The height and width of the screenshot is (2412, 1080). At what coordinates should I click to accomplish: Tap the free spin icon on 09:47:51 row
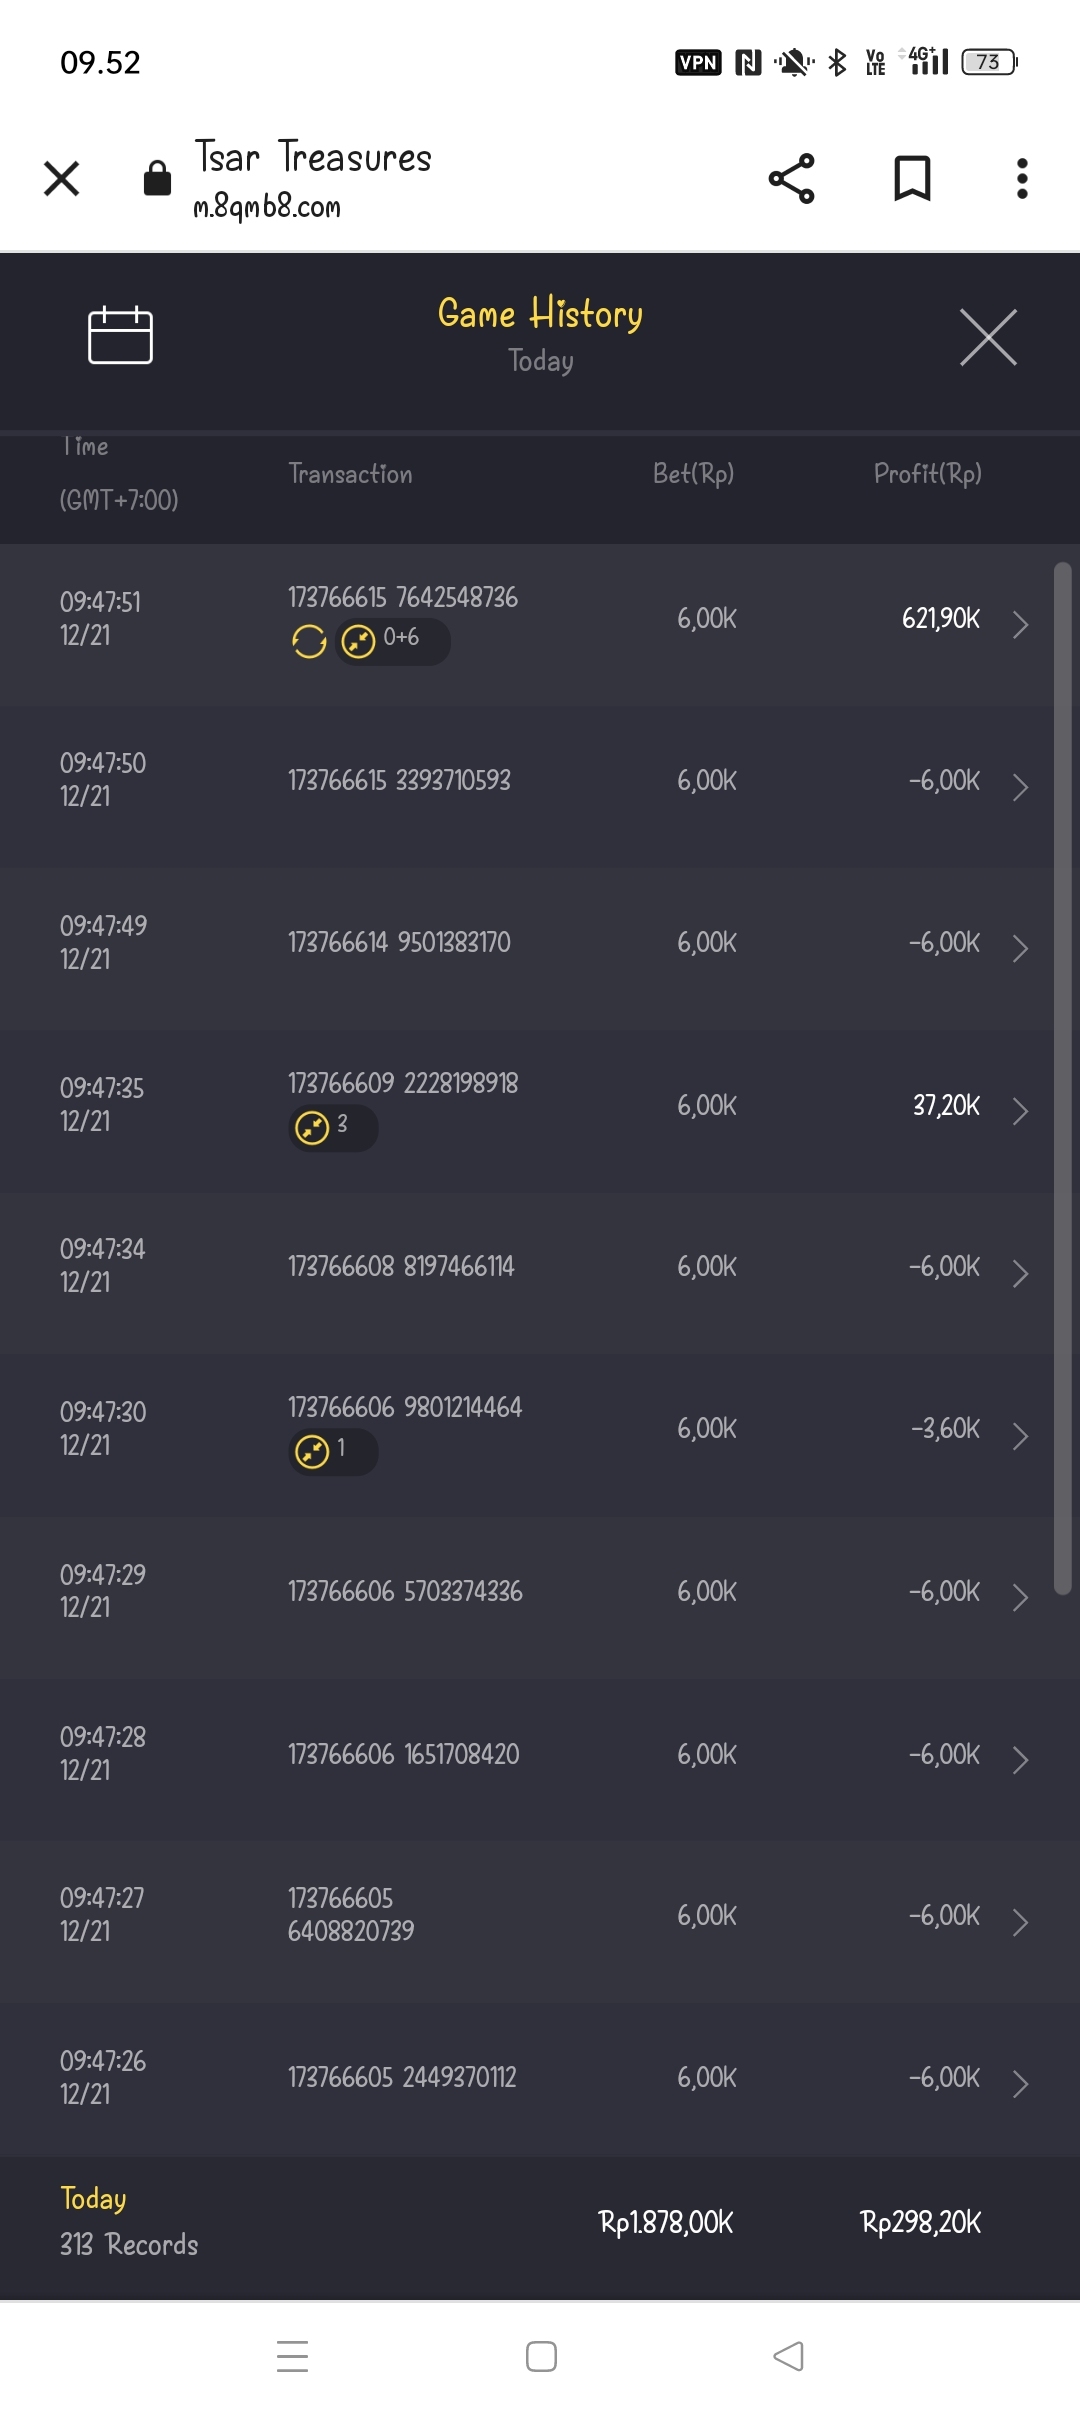(x=309, y=641)
